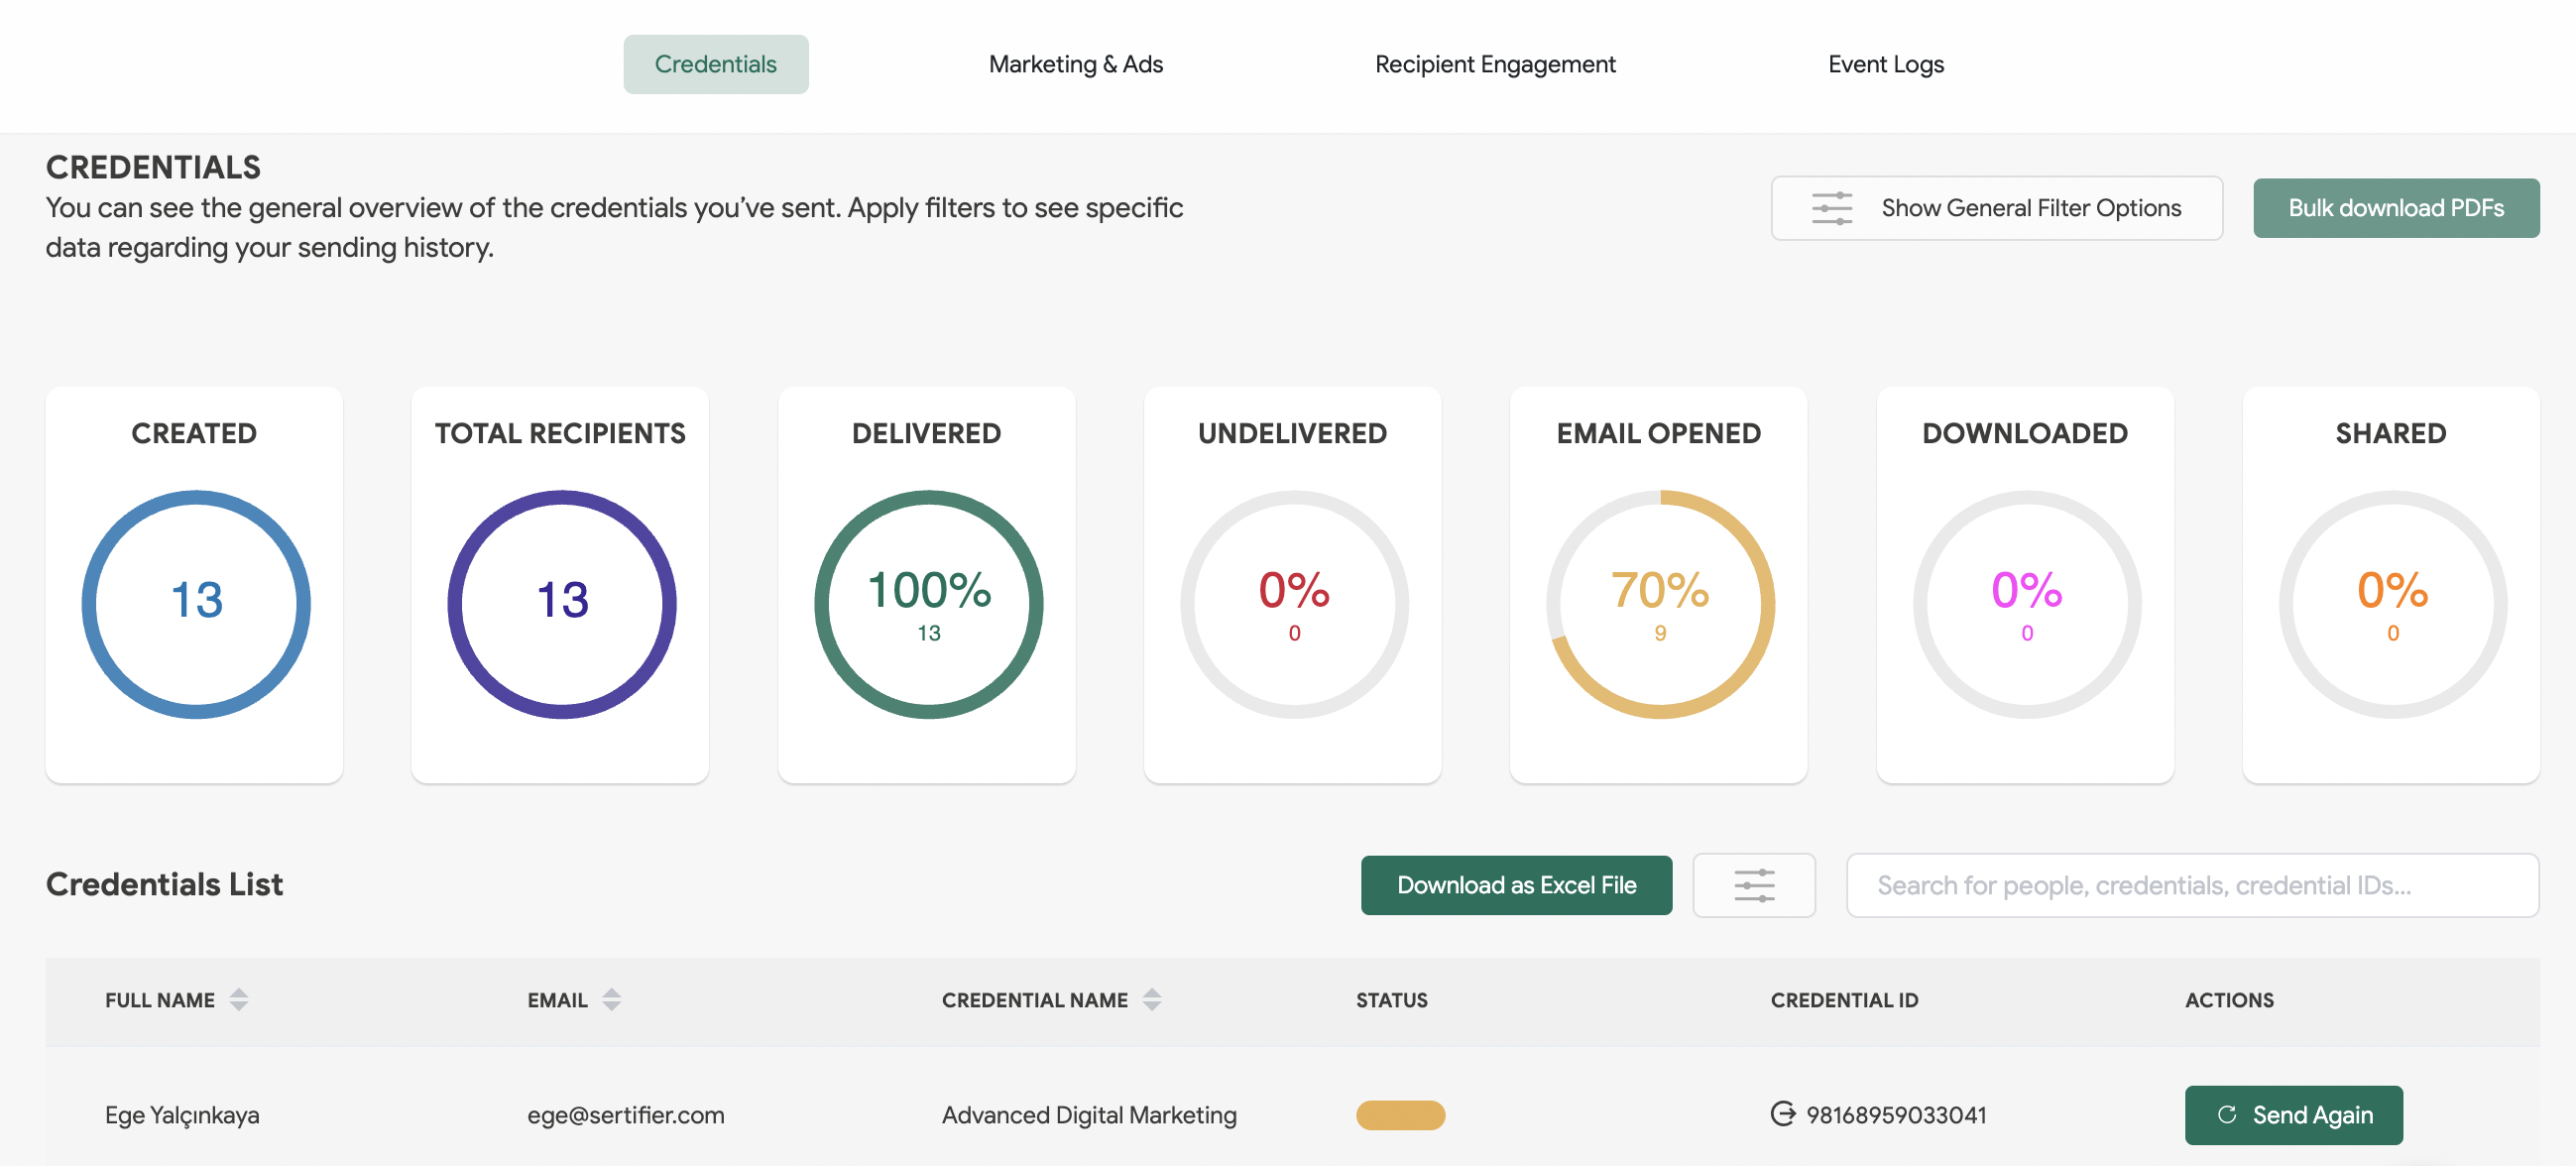Select the Delivered 100% progress ring
This screenshot has height=1166, width=2576.
tap(928, 603)
